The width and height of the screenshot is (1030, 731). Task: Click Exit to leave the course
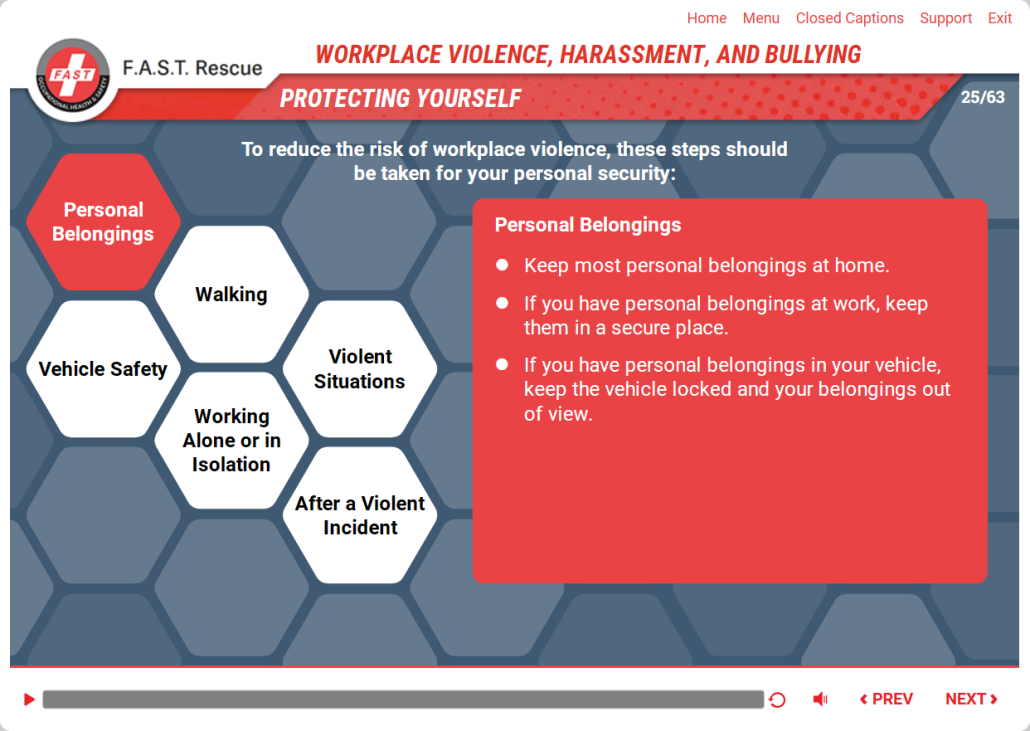[1000, 18]
